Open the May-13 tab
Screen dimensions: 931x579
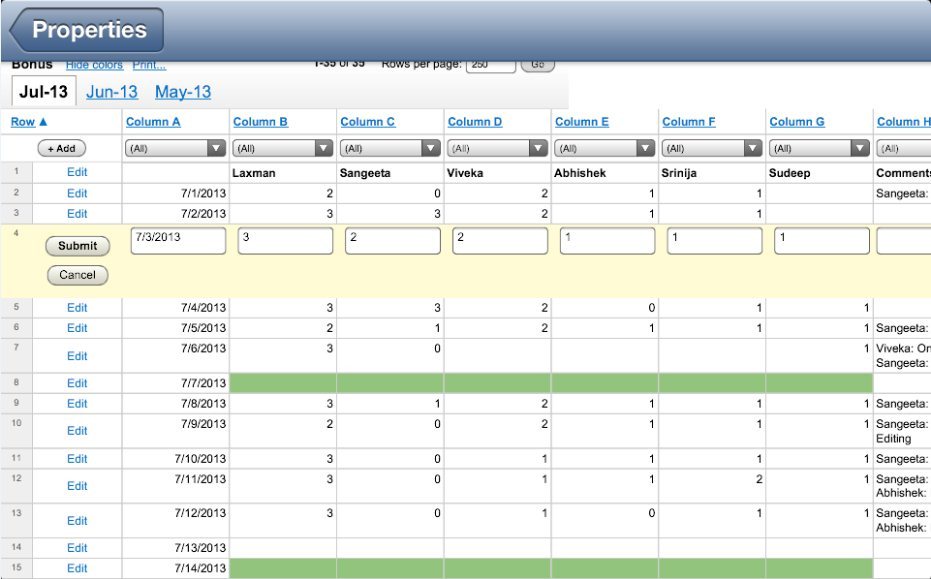pyautogui.click(x=183, y=92)
